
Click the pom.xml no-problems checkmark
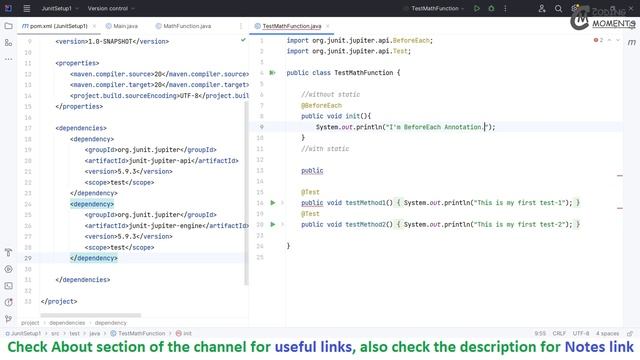pyautogui.click(x=243, y=40)
